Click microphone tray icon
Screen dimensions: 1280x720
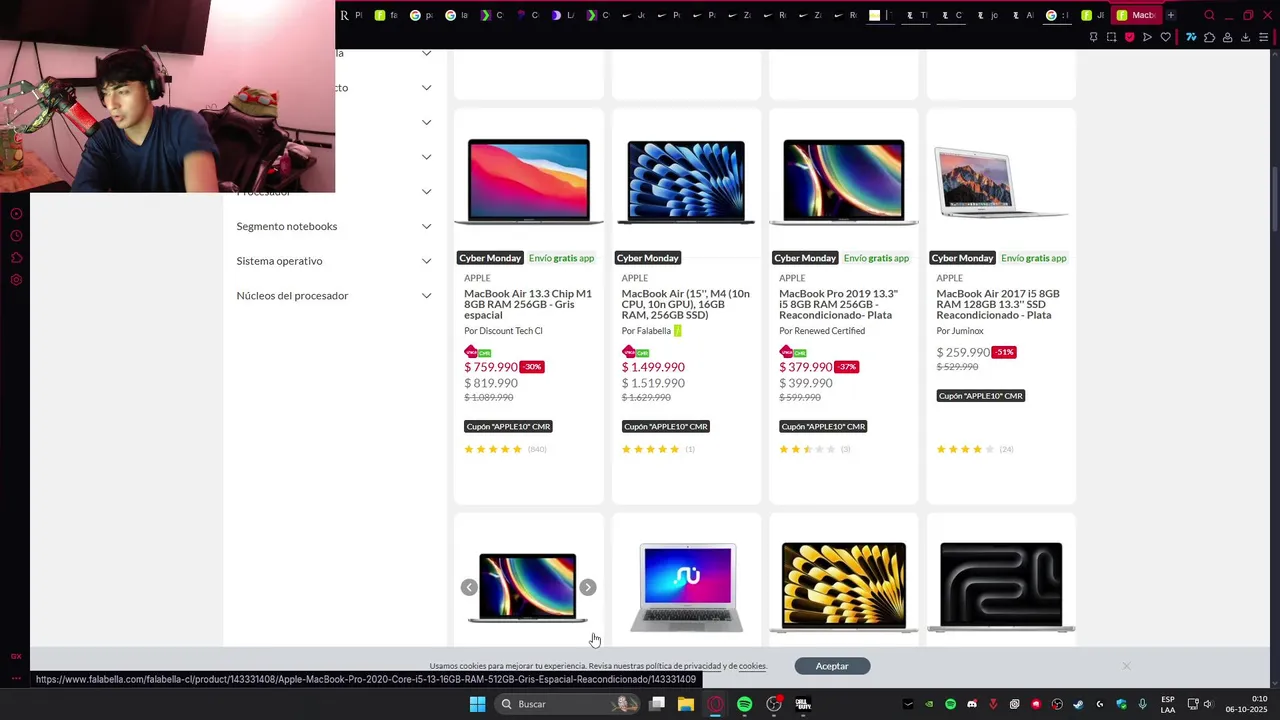[x=1143, y=704]
